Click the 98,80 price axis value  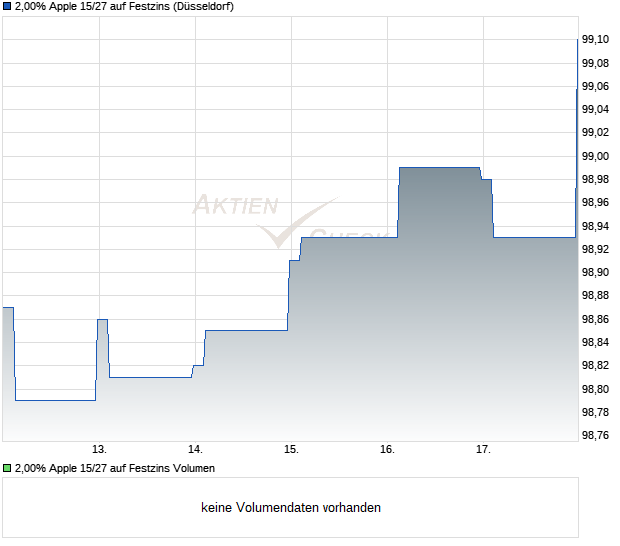pyautogui.click(x=595, y=389)
